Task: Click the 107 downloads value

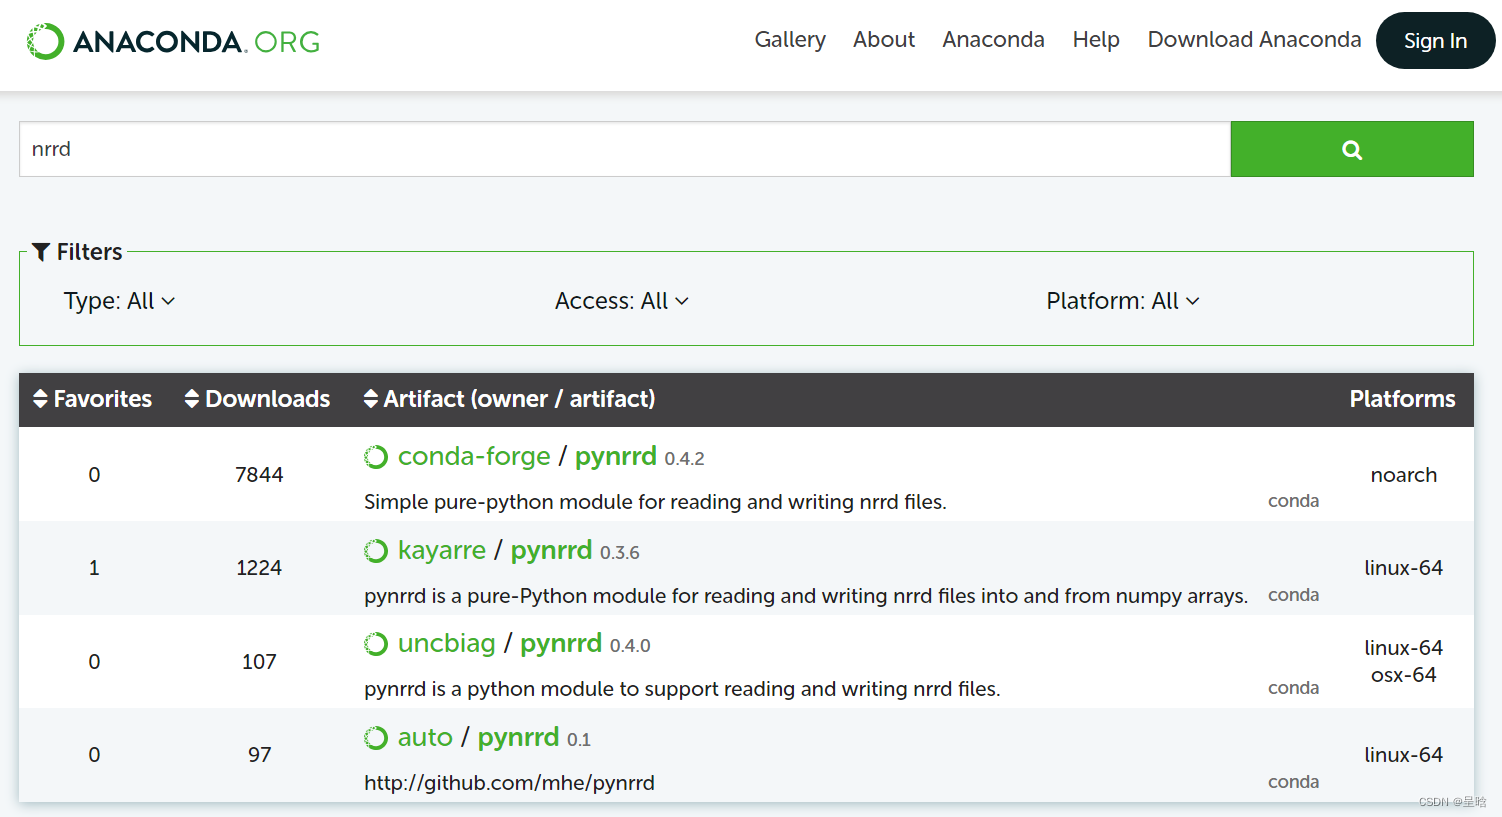Action: 259,662
